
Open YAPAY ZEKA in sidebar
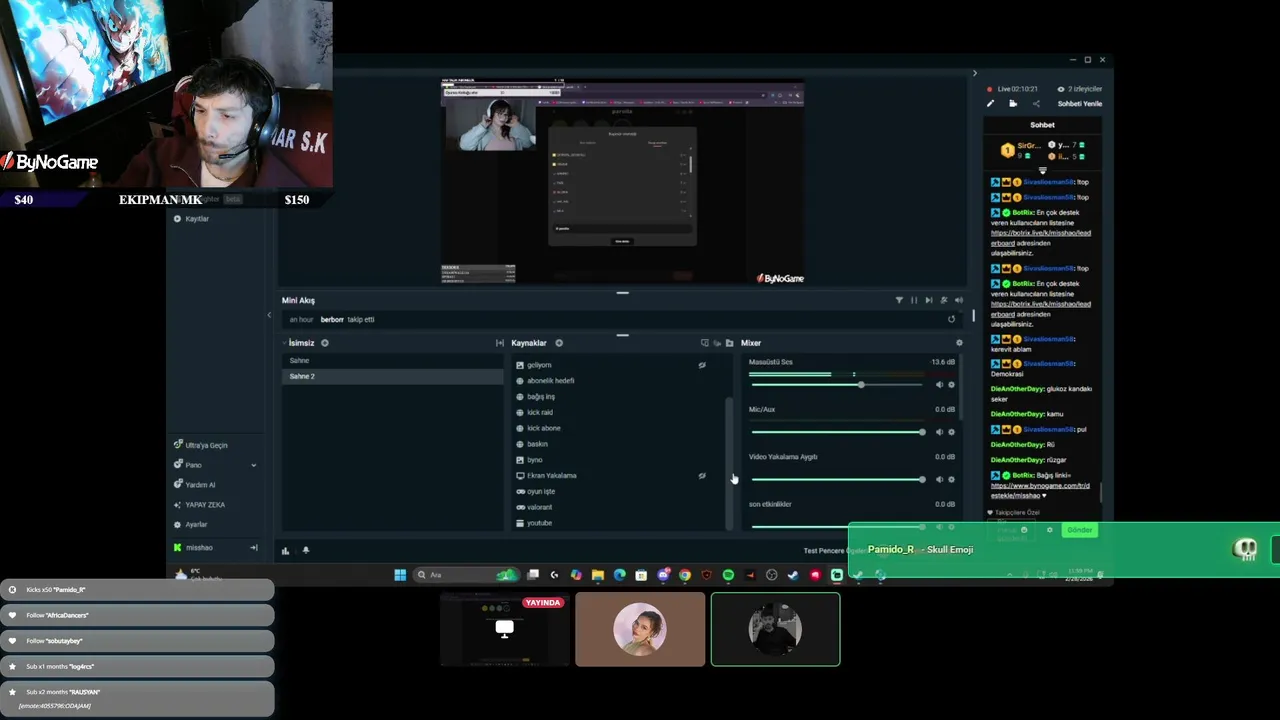coord(204,505)
